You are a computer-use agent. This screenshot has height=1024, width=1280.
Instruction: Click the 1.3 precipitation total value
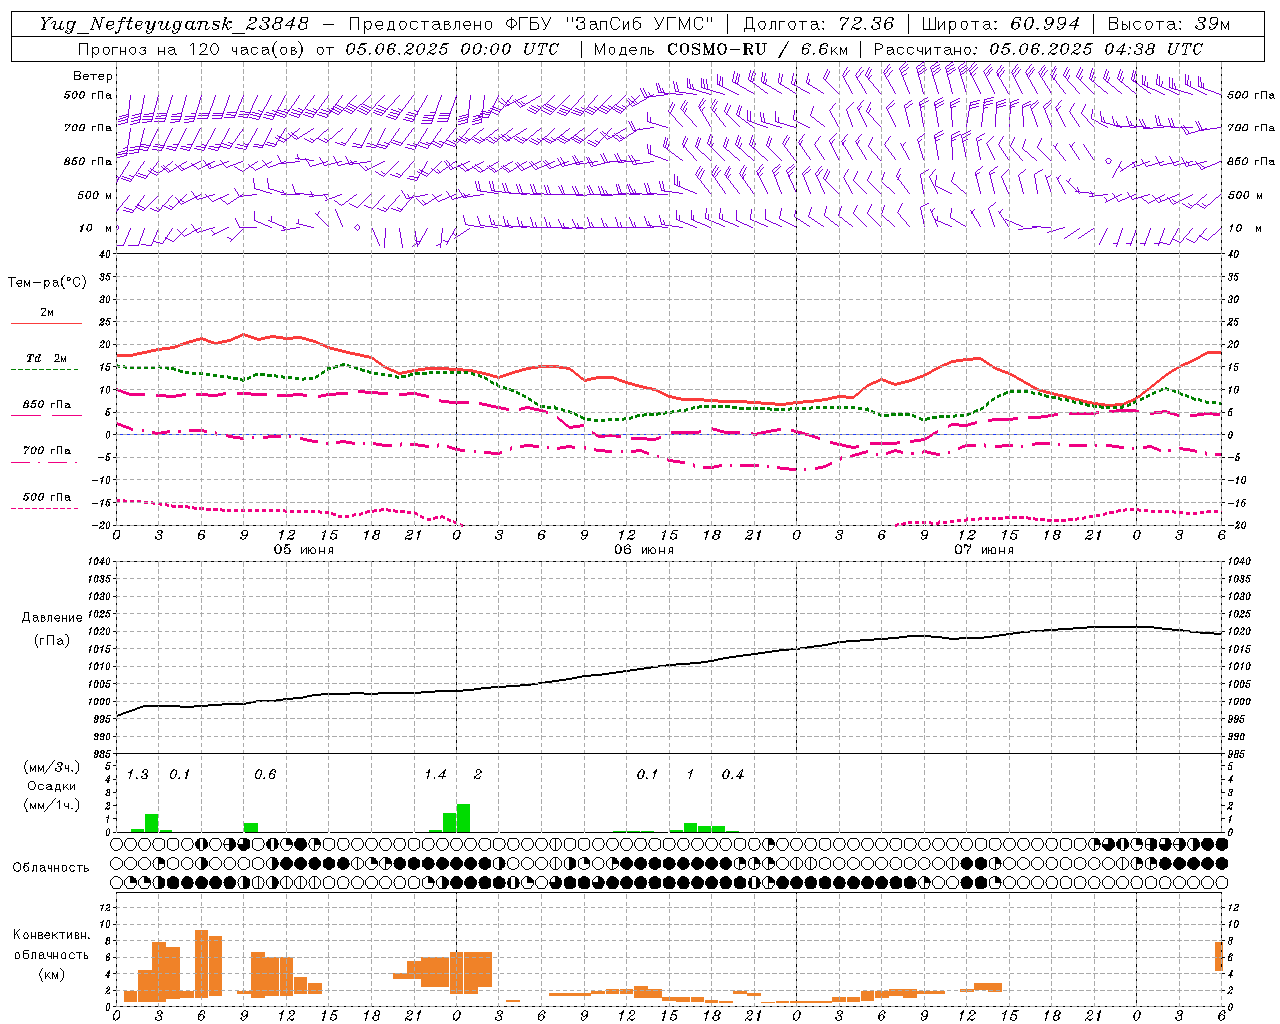coord(138,775)
